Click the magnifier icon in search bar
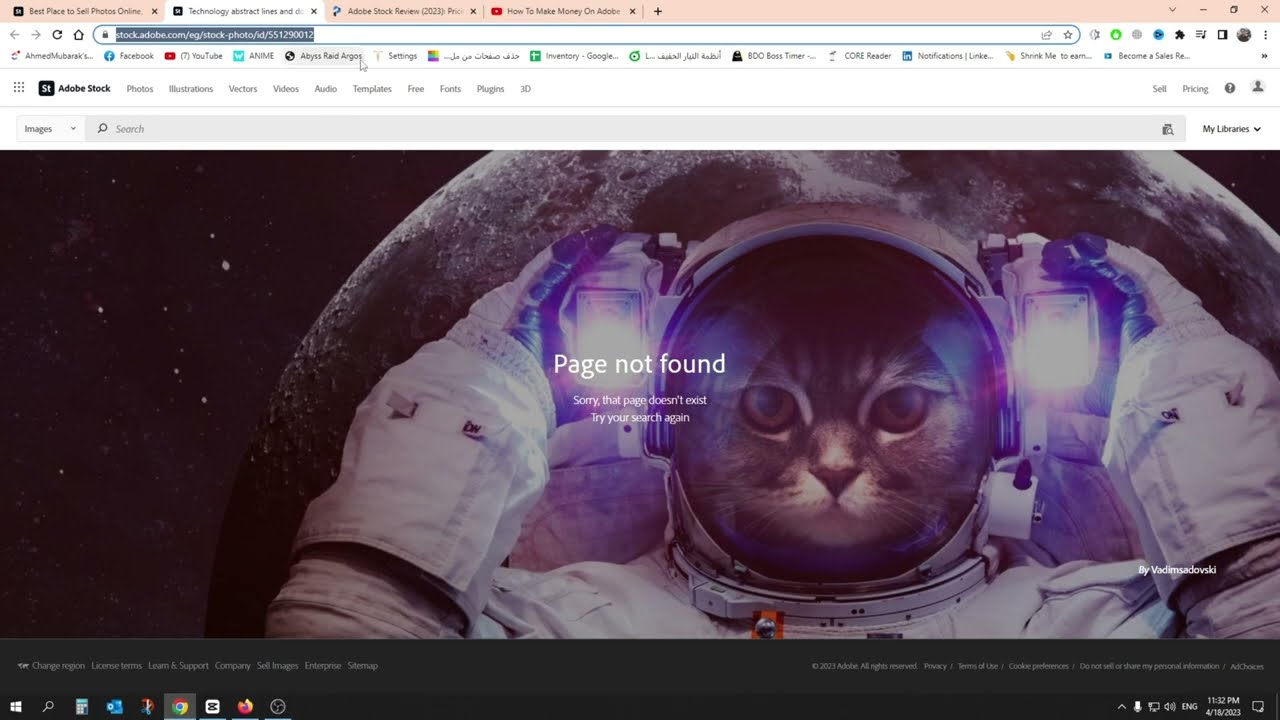The width and height of the screenshot is (1280, 720). pyautogui.click(x=102, y=129)
